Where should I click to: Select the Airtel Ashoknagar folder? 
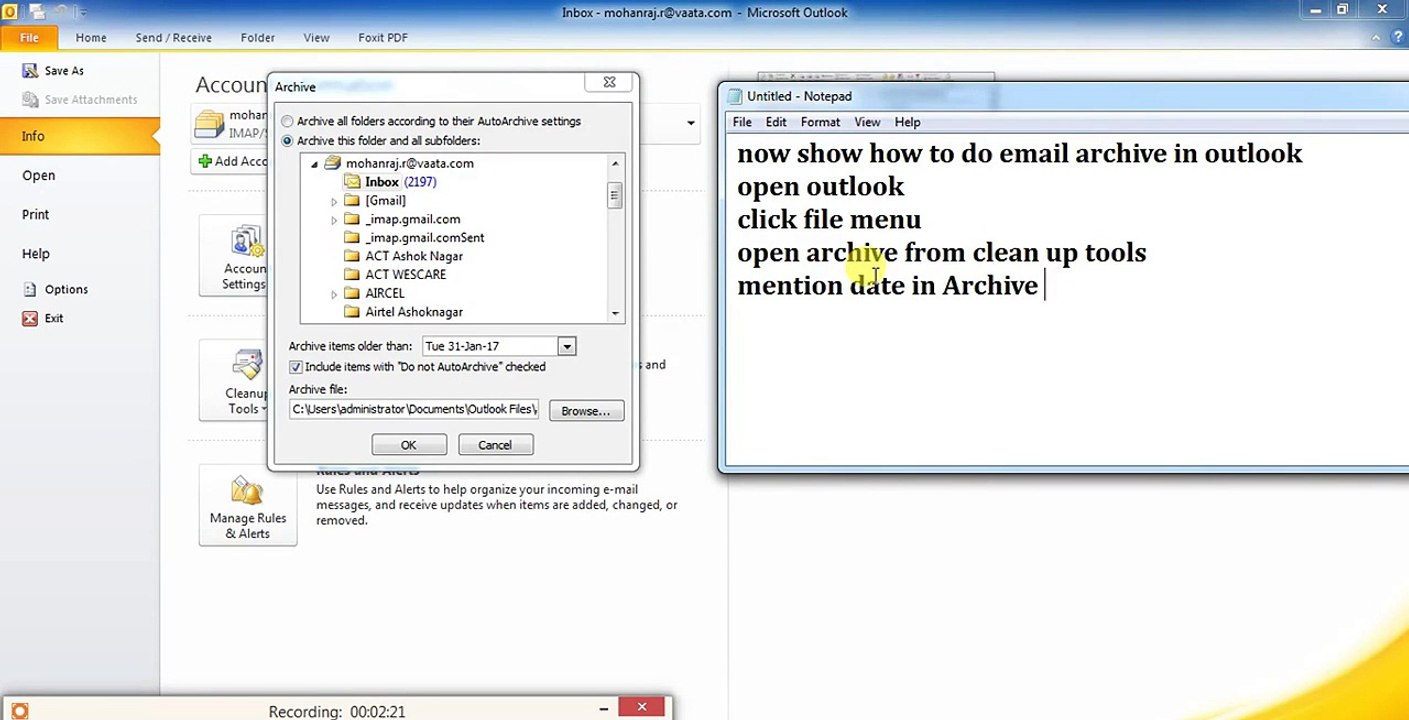point(414,312)
